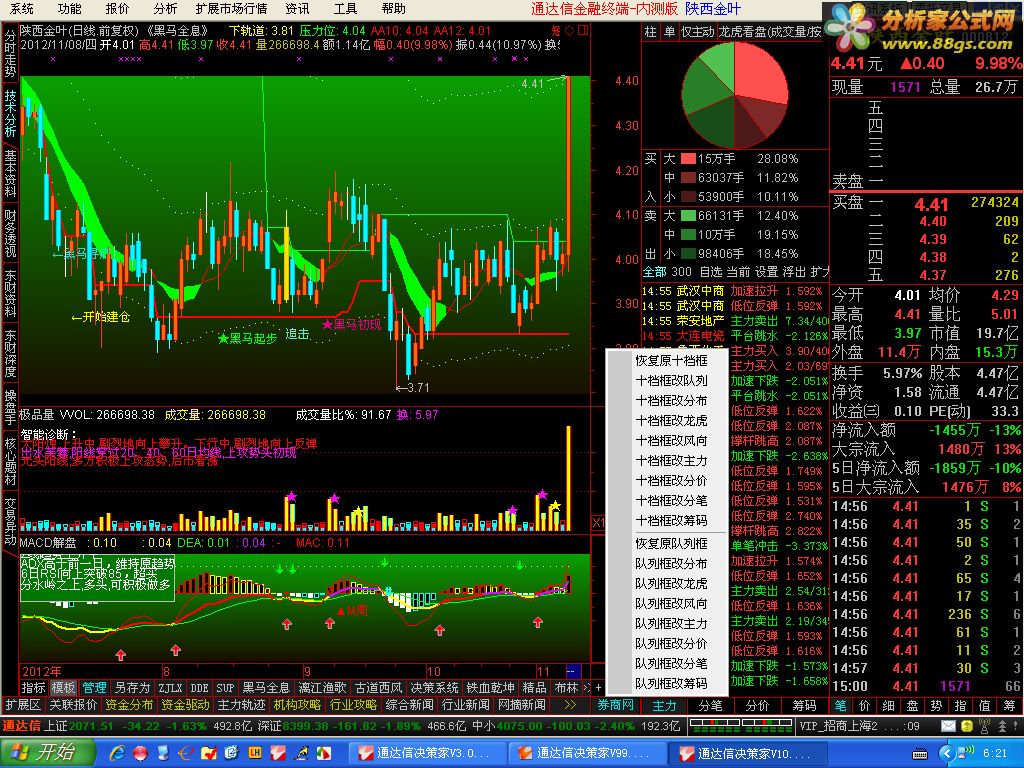Open the 分析 menu
The image size is (1024, 768).
tap(165, 8)
